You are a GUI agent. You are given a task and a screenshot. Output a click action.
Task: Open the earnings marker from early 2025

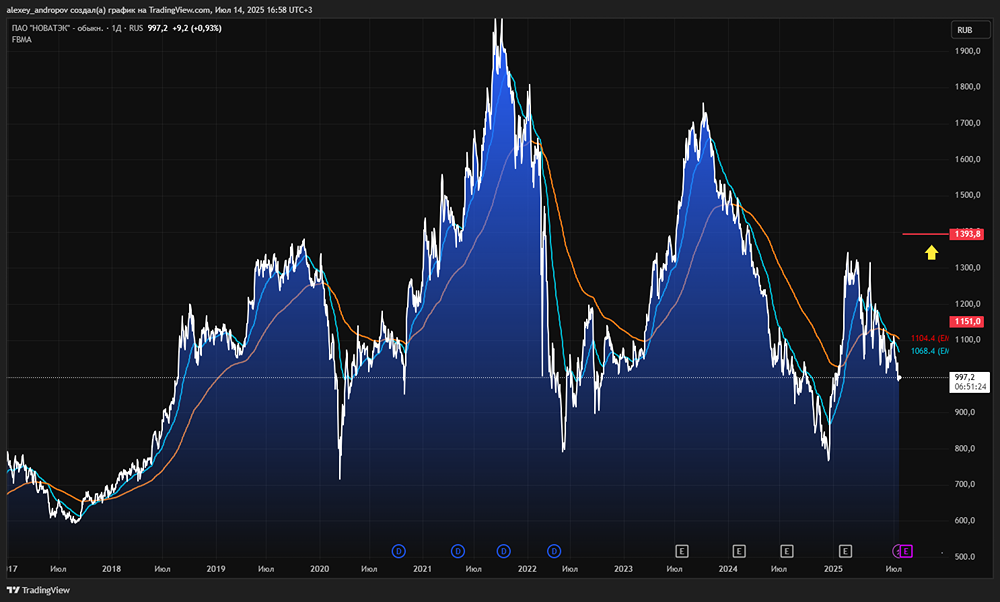point(845,551)
